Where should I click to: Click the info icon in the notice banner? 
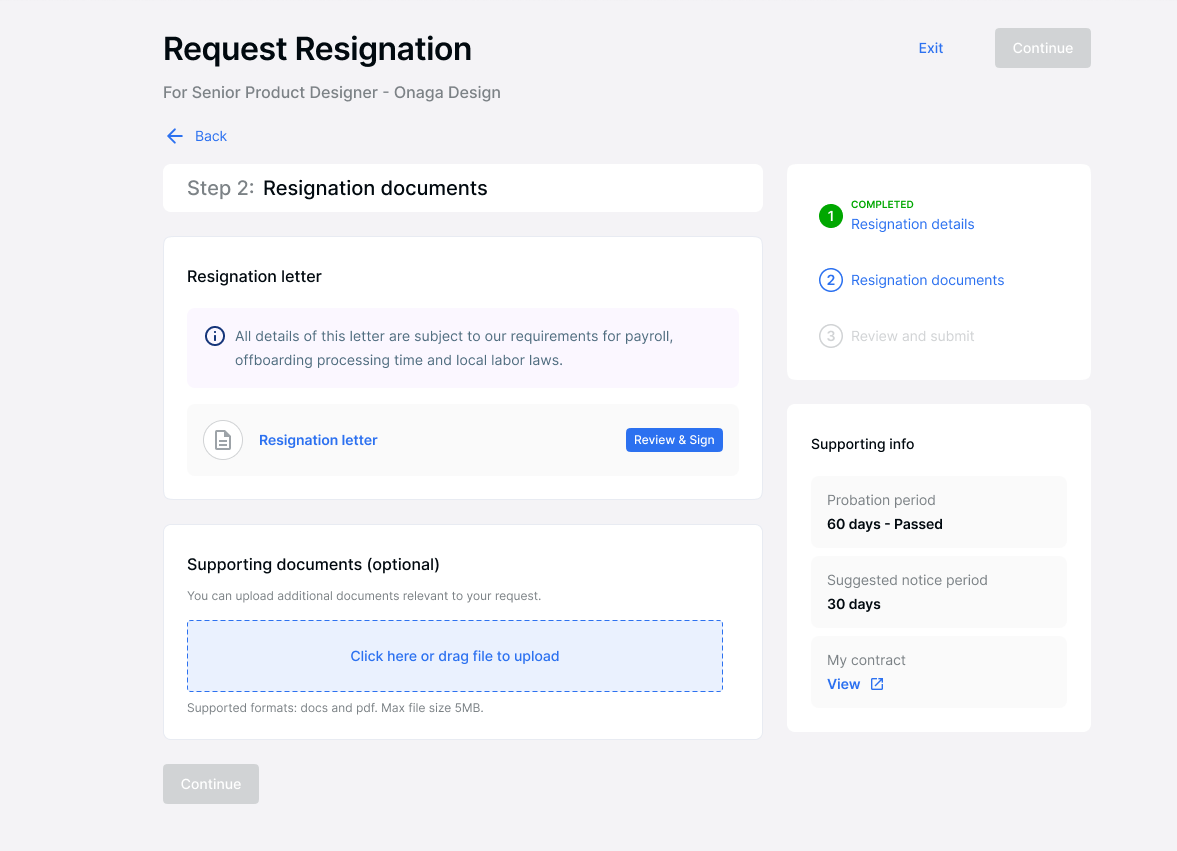[x=215, y=336]
